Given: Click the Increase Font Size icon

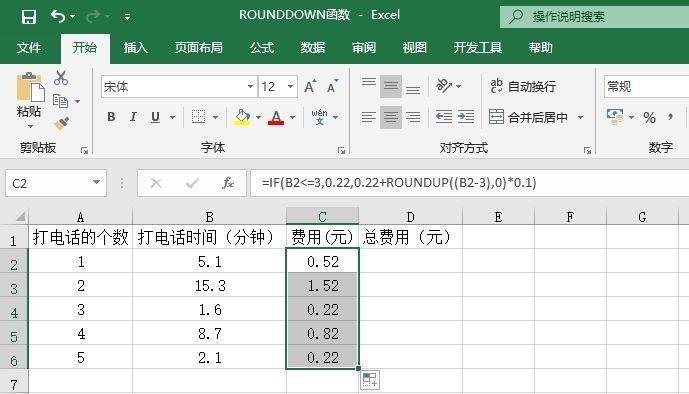Looking at the screenshot, I should pyautogui.click(x=310, y=87).
